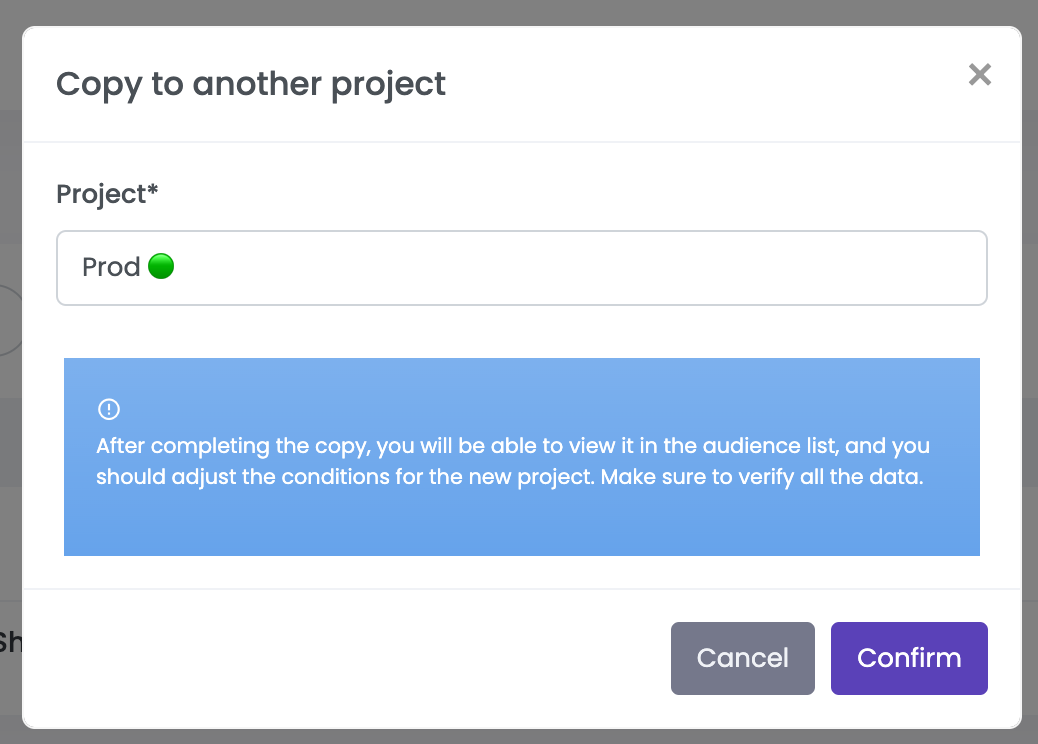The height and width of the screenshot is (744, 1038).
Task: Select the "Prod" text in Project field
Action: click(111, 268)
